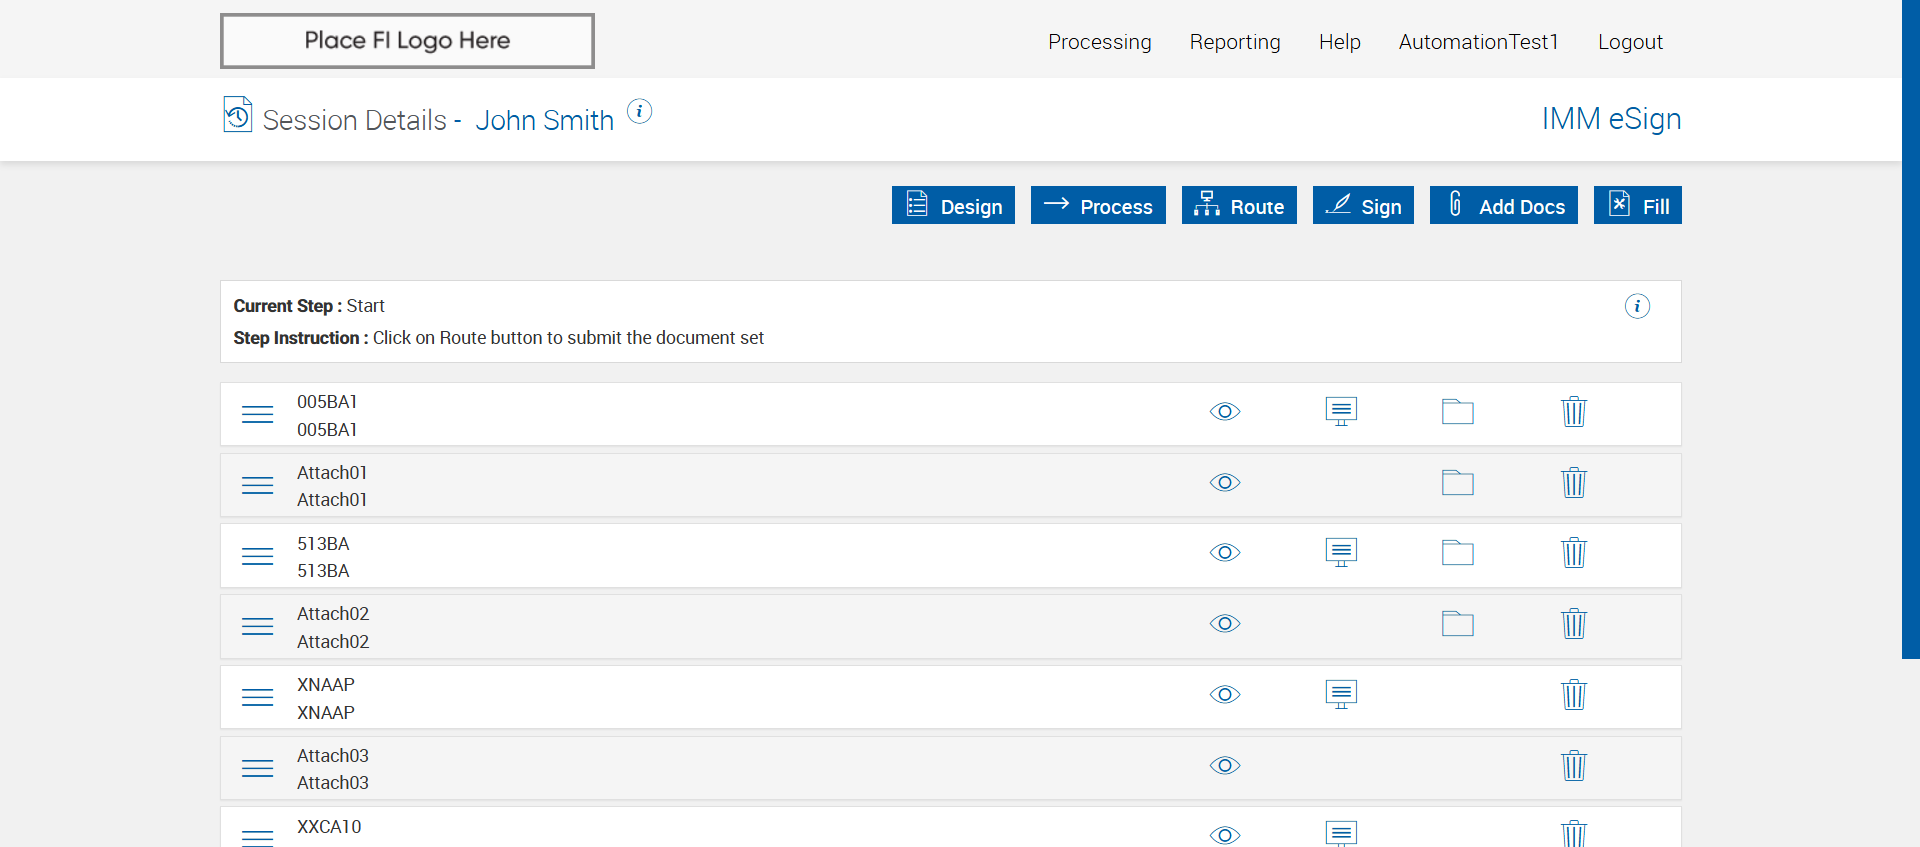This screenshot has height=847, width=1920.
Task: Grab the reorder handle for 005BA1
Action: click(257, 414)
